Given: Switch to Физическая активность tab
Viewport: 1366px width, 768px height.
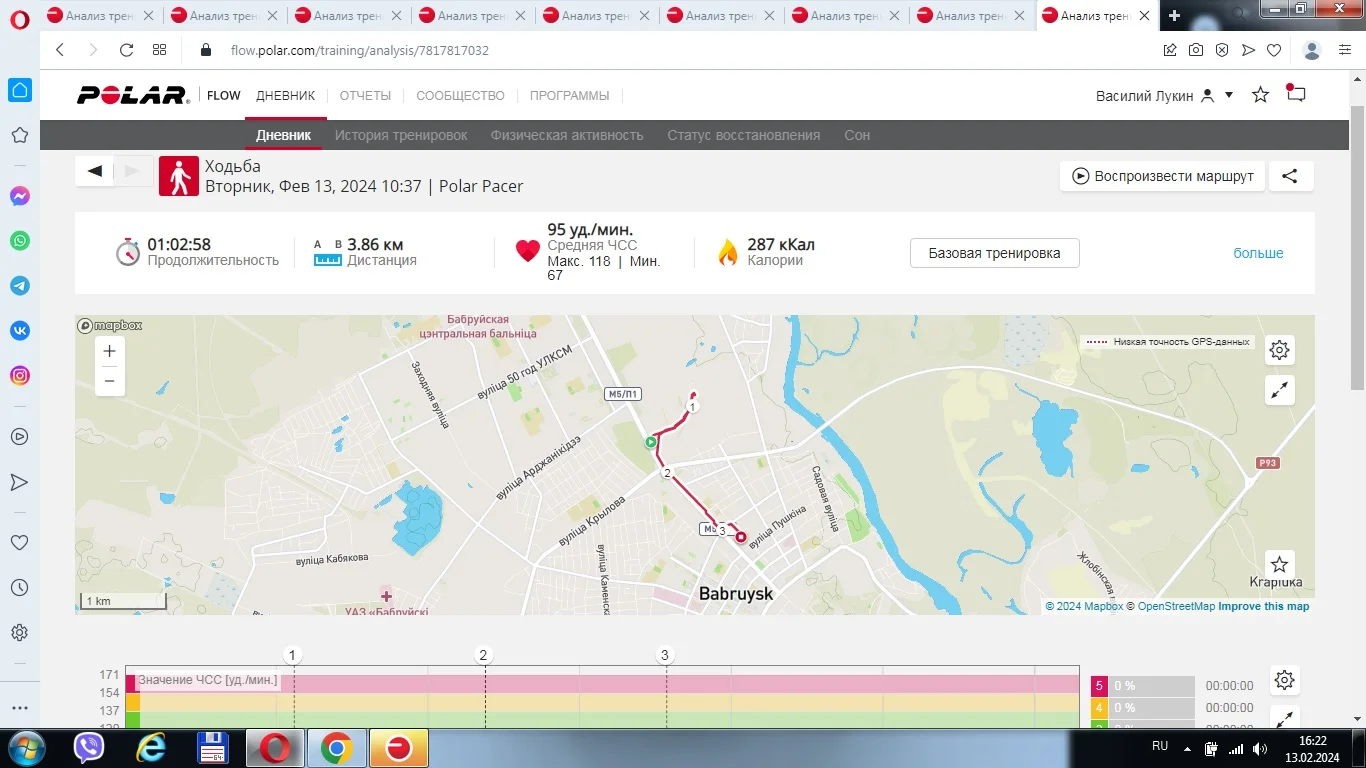Looking at the screenshot, I should (567, 135).
